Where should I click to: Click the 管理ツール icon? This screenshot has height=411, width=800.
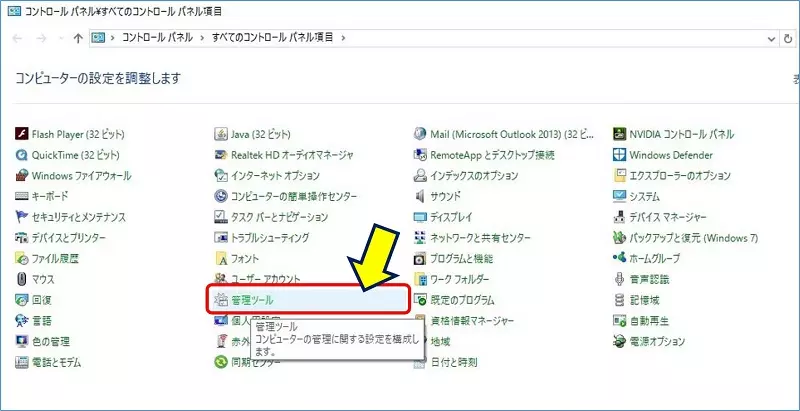[x=220, y=300]
